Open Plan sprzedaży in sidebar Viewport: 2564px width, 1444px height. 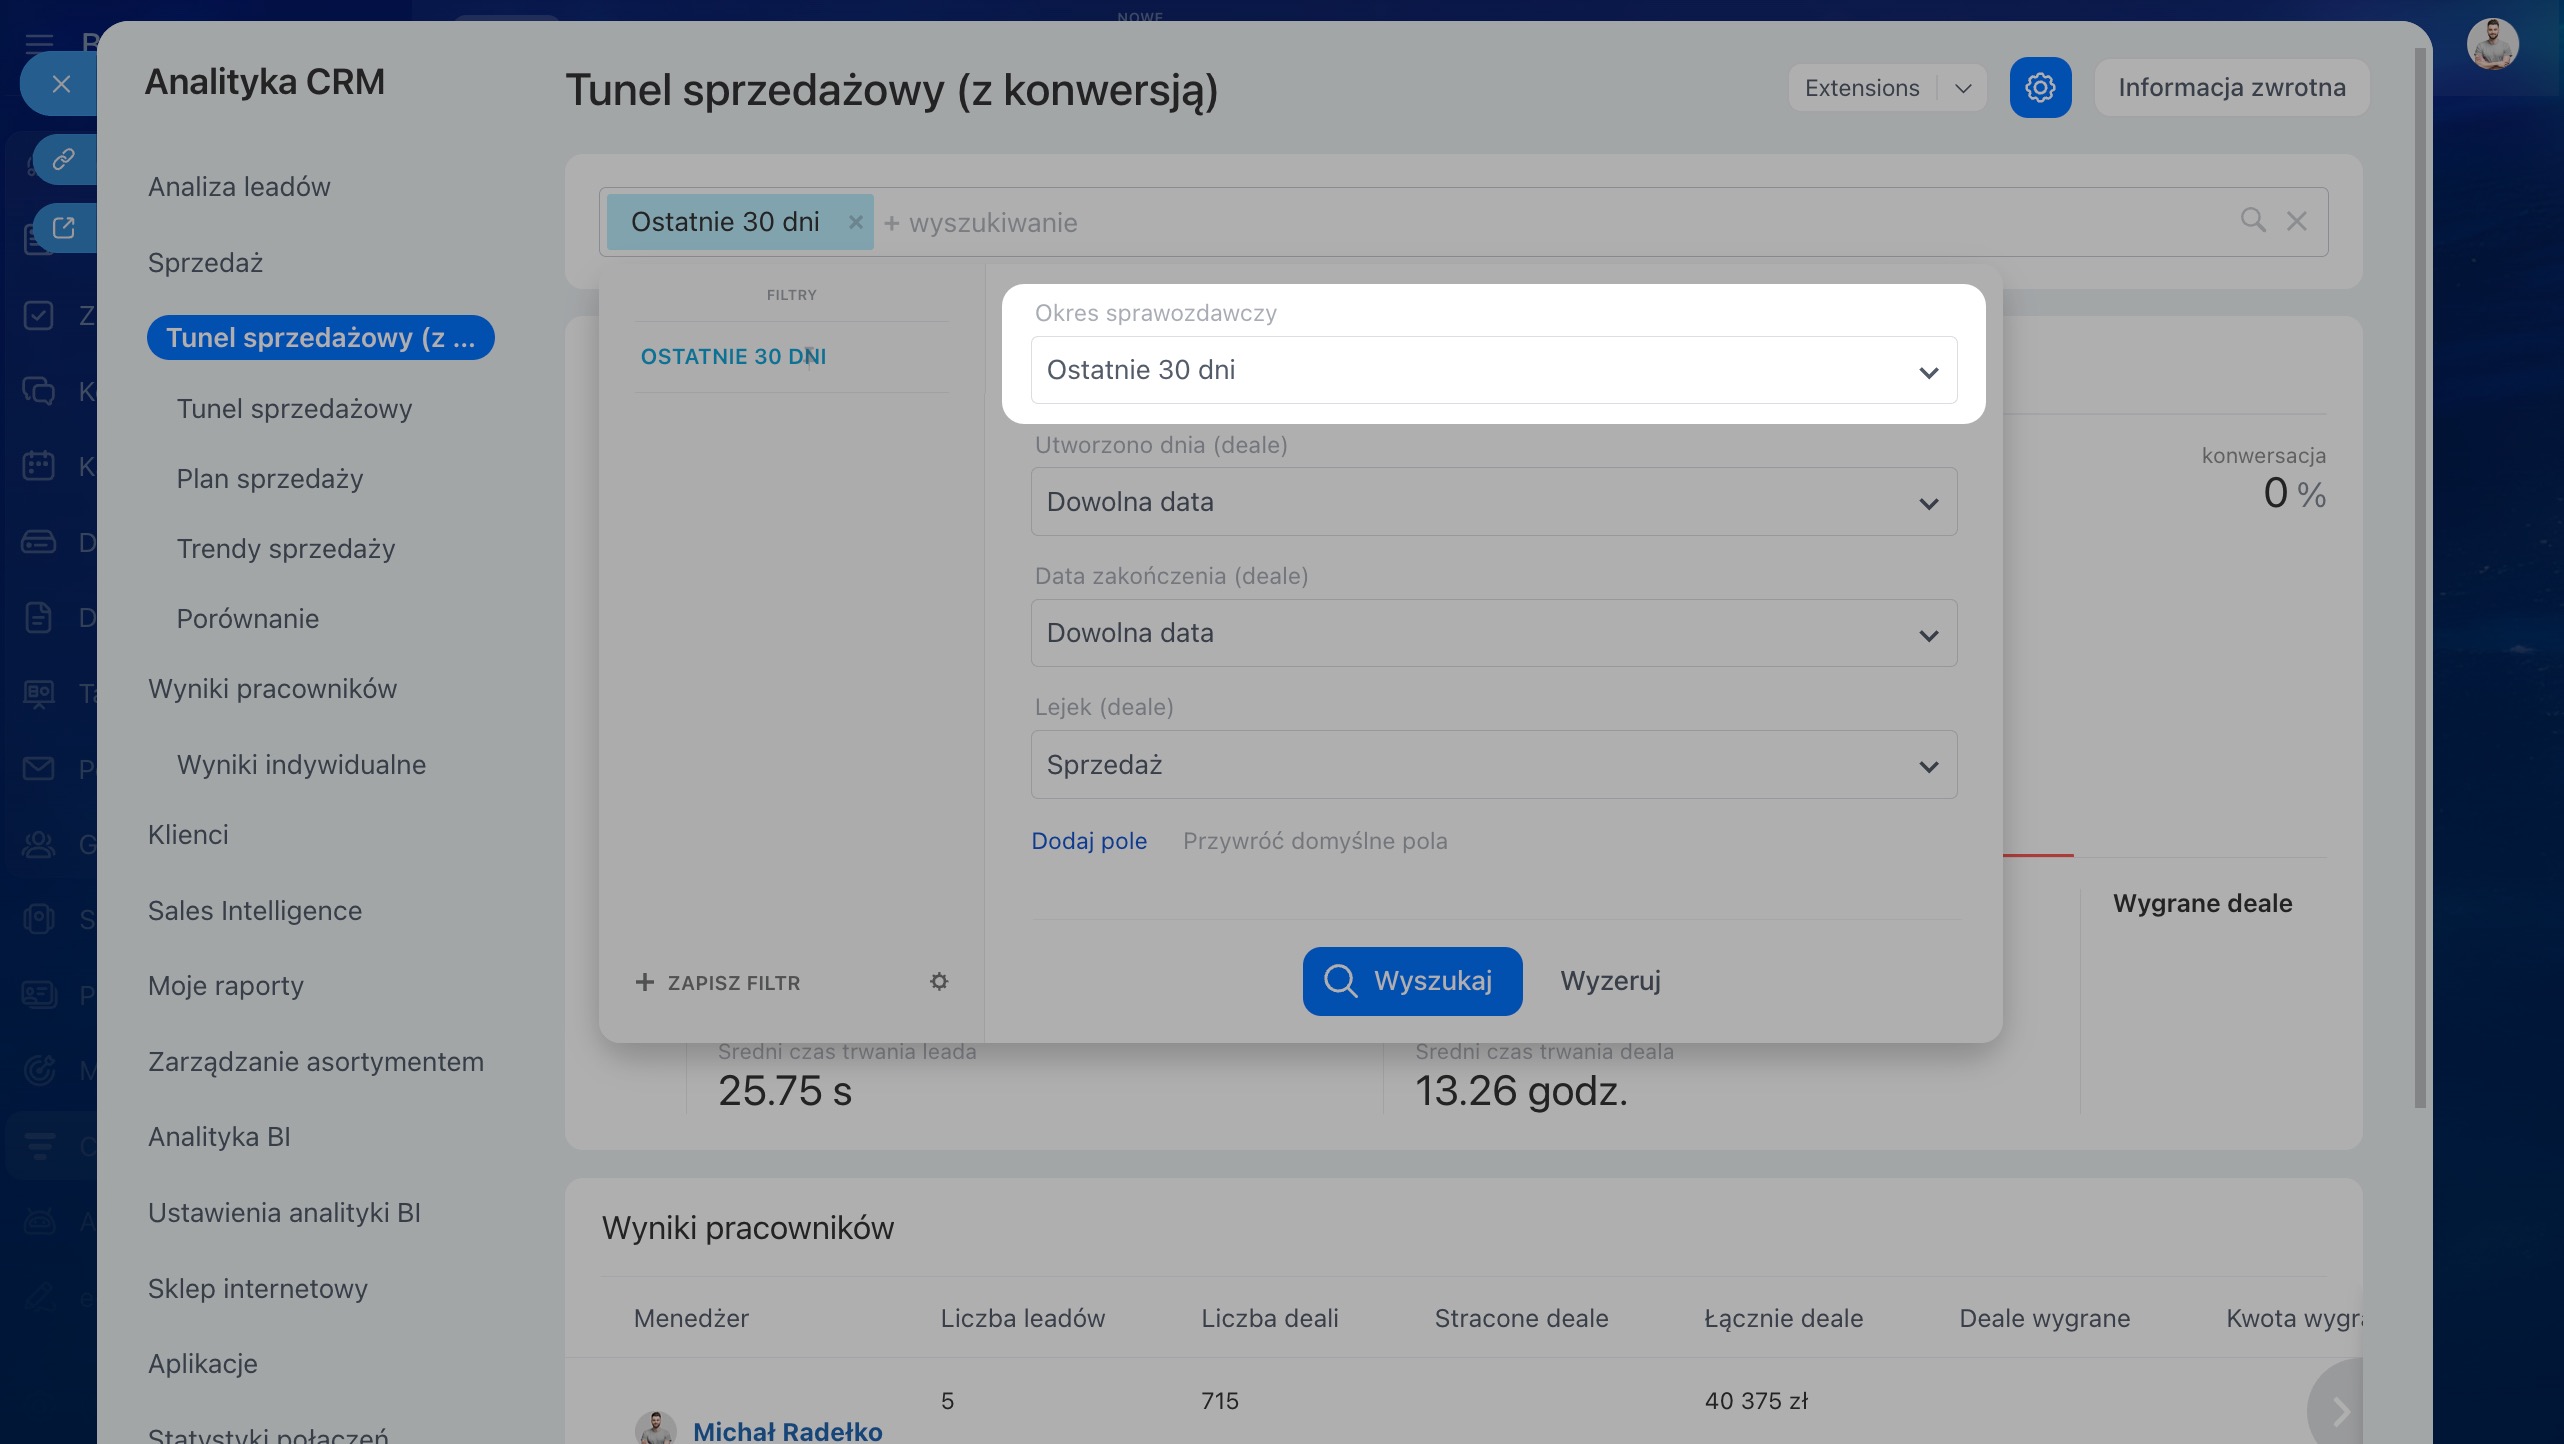pyautogui.click(x=269, y=479)
